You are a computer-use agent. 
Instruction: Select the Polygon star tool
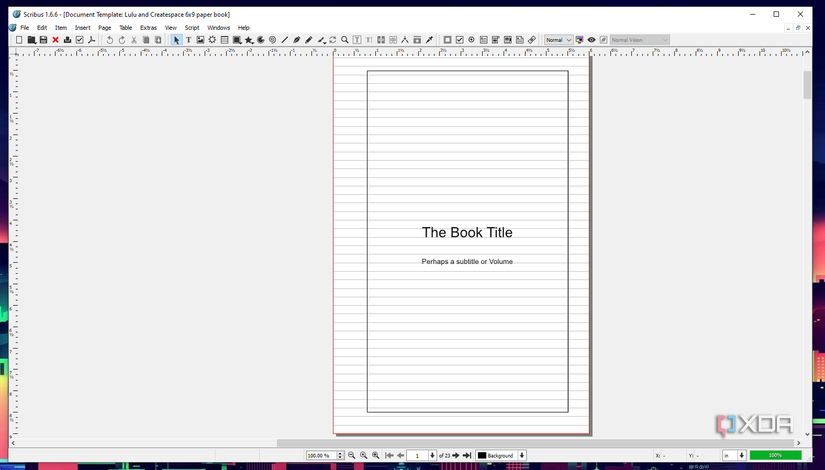pyautogui.click(x=249, y=40)
